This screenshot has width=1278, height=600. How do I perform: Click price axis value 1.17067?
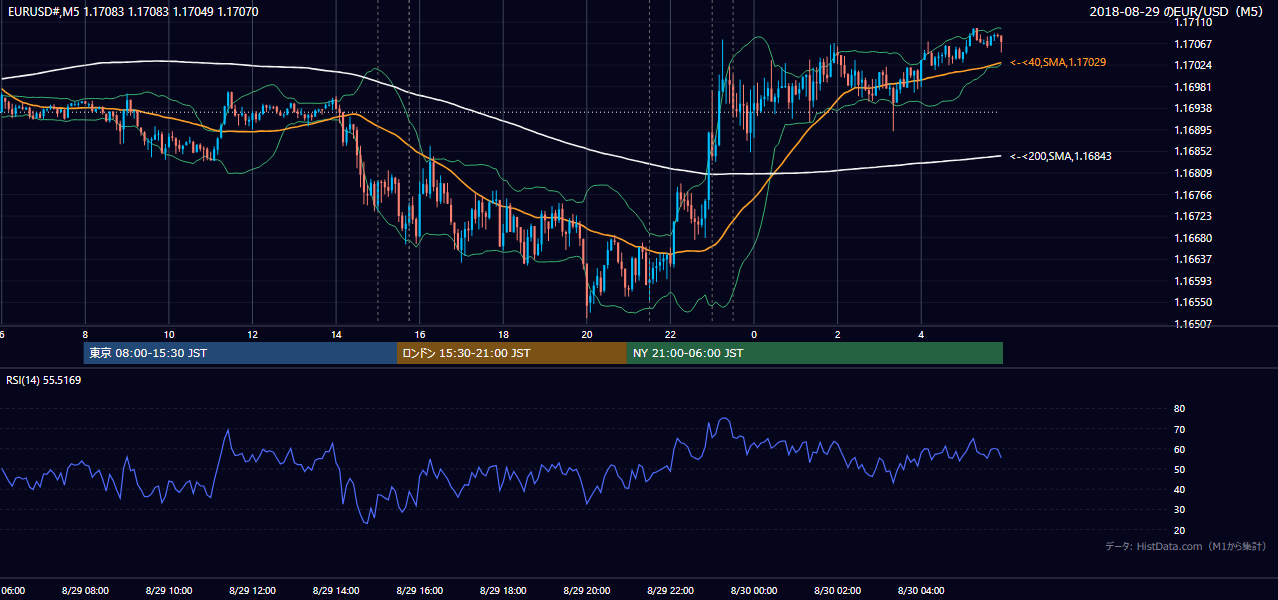coord(1194,44)
